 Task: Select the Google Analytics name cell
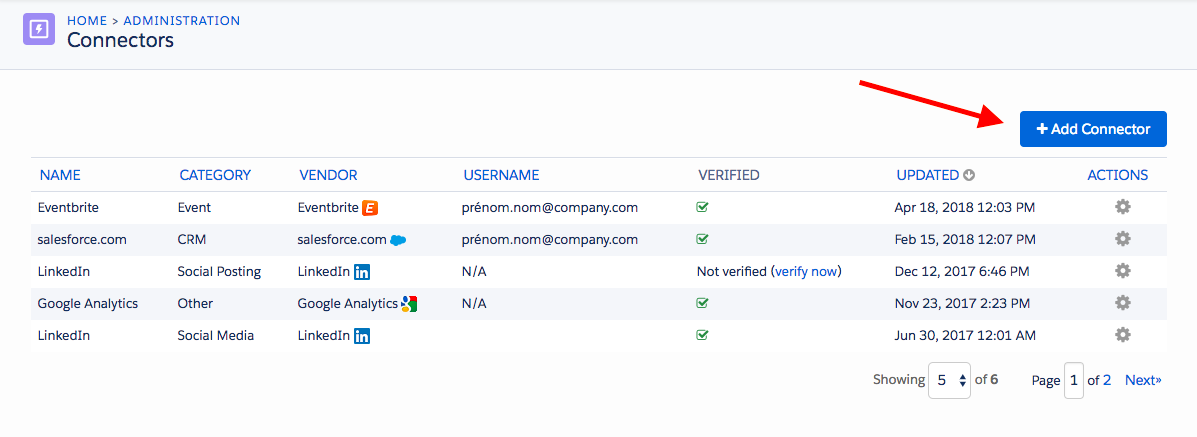88,303
